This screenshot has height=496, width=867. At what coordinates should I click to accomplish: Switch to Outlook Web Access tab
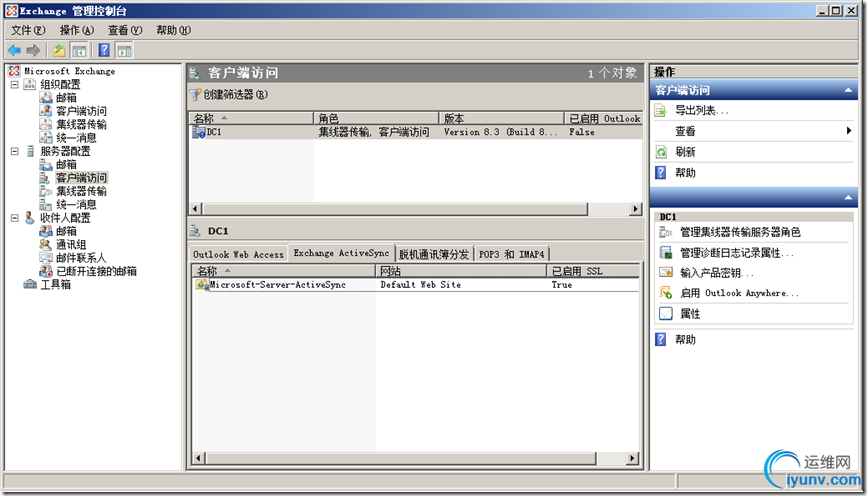238,254
